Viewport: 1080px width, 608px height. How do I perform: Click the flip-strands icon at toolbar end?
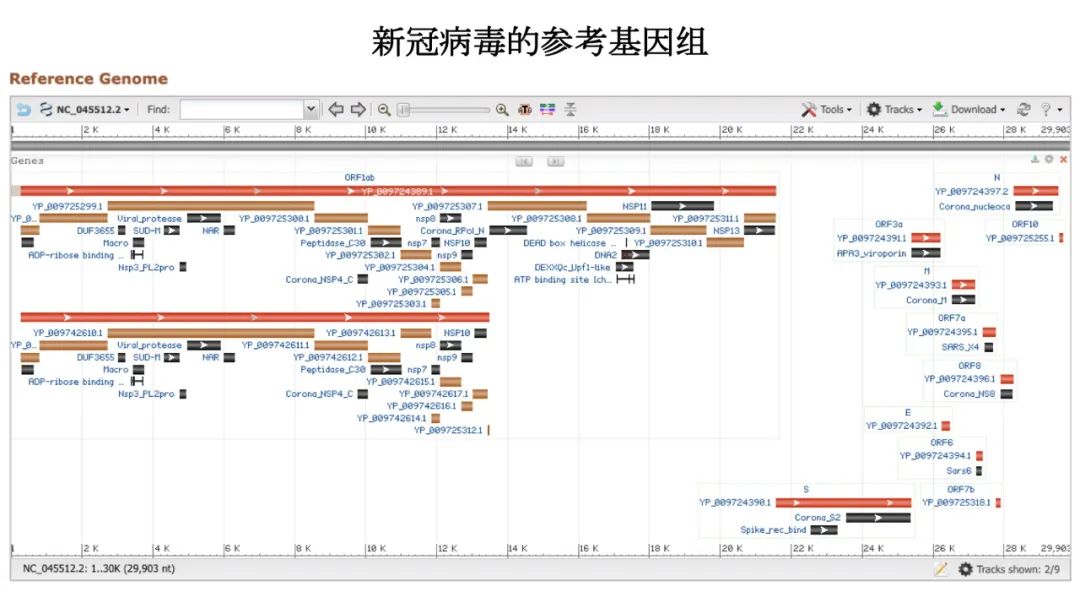(570, 109)
